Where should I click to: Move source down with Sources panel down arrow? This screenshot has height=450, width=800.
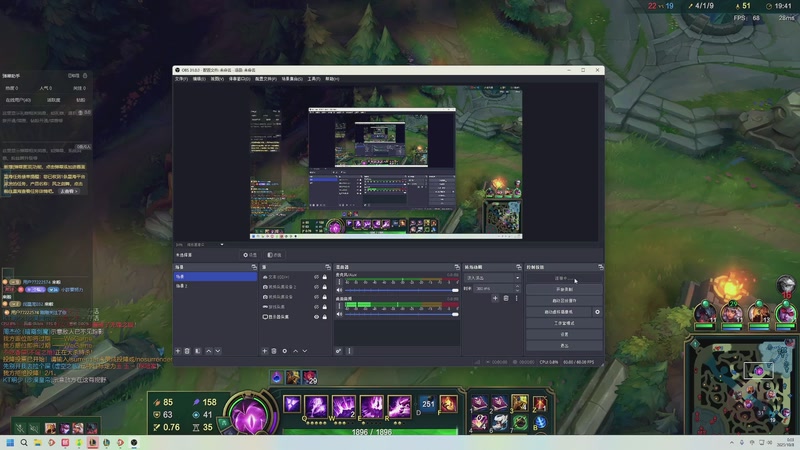pos(305,351)
